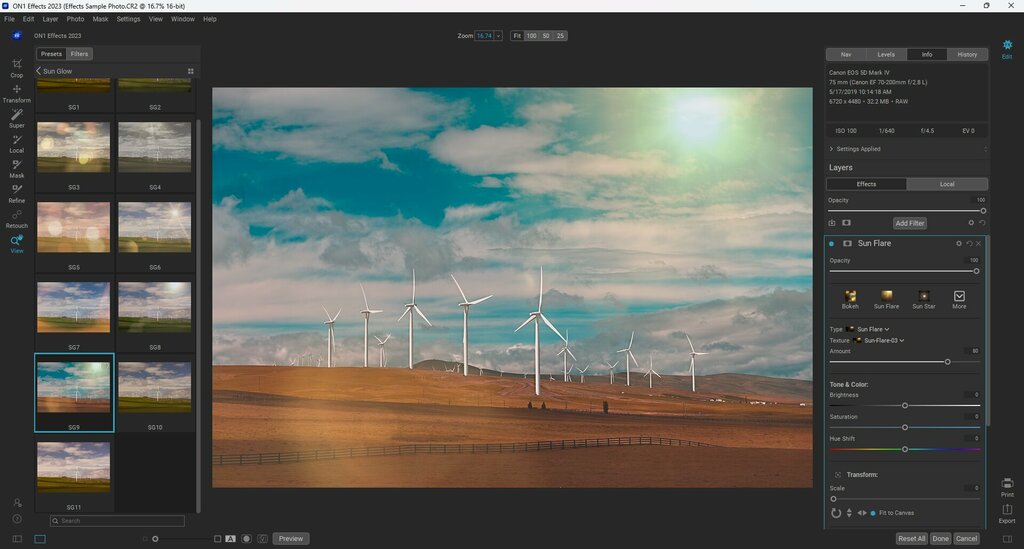Click the Cancel button
Screen dimensions: 1024x549
[967, 539]
